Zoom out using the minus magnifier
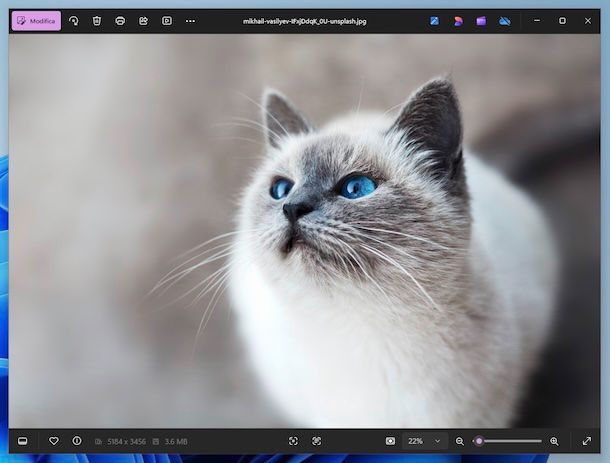Viewport: 610px width, 463px height. (x=460, y=441)
